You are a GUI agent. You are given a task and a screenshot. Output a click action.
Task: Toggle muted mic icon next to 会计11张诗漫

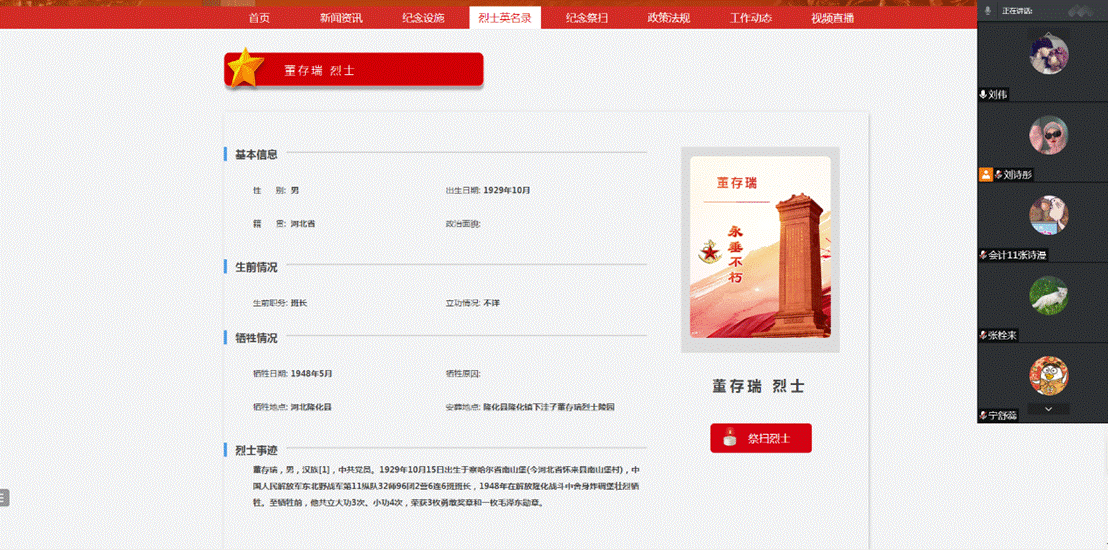tap(984, 255)
